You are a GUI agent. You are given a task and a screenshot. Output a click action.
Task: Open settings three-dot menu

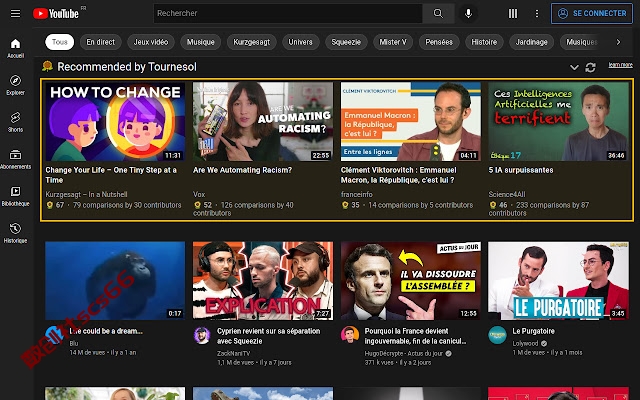pos(537,13)
